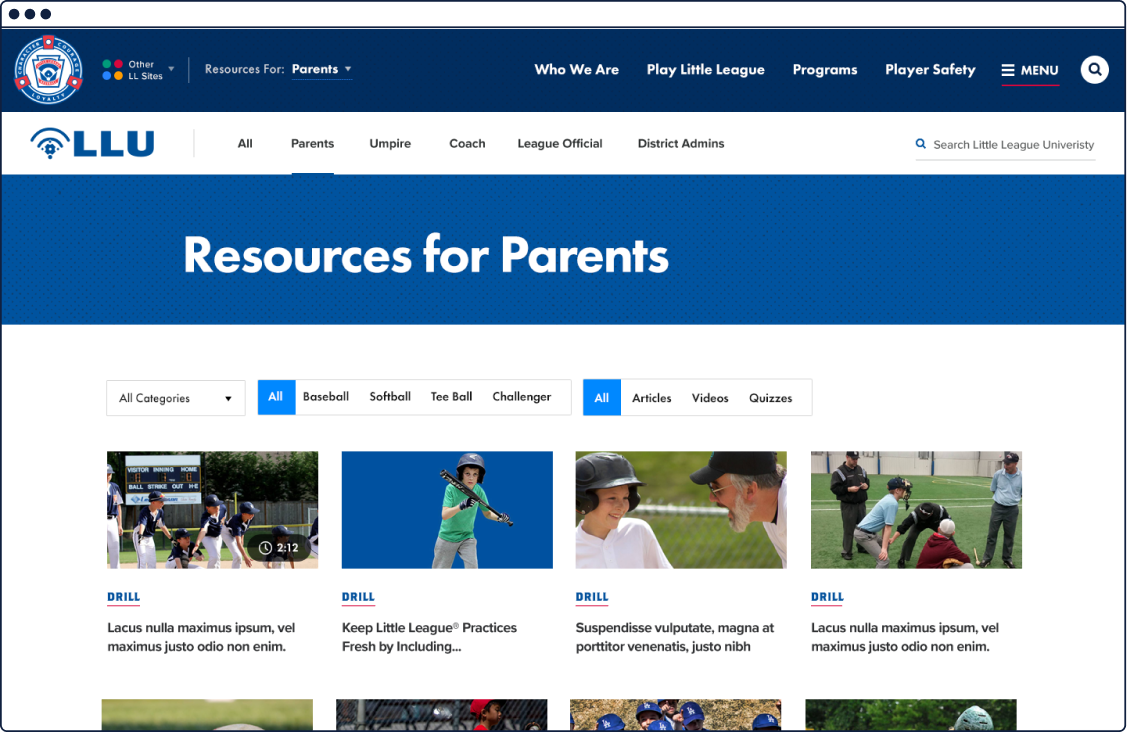
Task: Select the All content type filter
Action: 602,398
